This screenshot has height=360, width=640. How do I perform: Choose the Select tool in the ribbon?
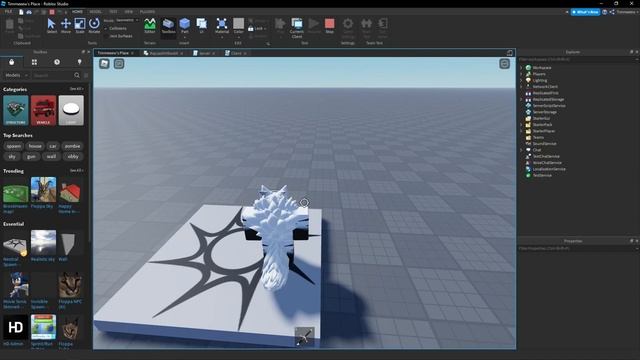click(52, 26)
